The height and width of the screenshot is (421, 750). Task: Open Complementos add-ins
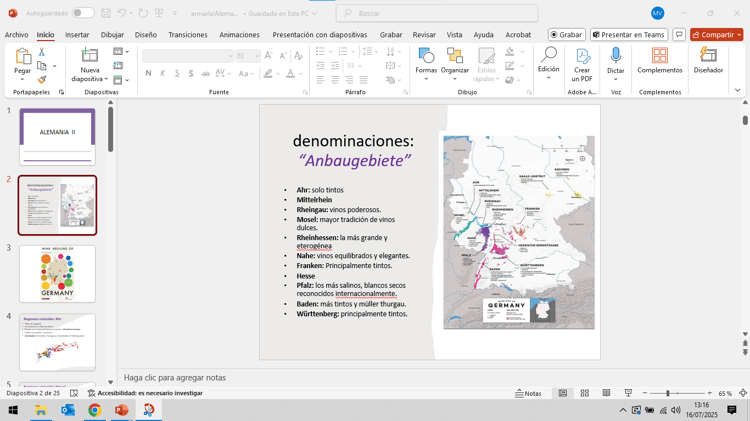point(660,60)
